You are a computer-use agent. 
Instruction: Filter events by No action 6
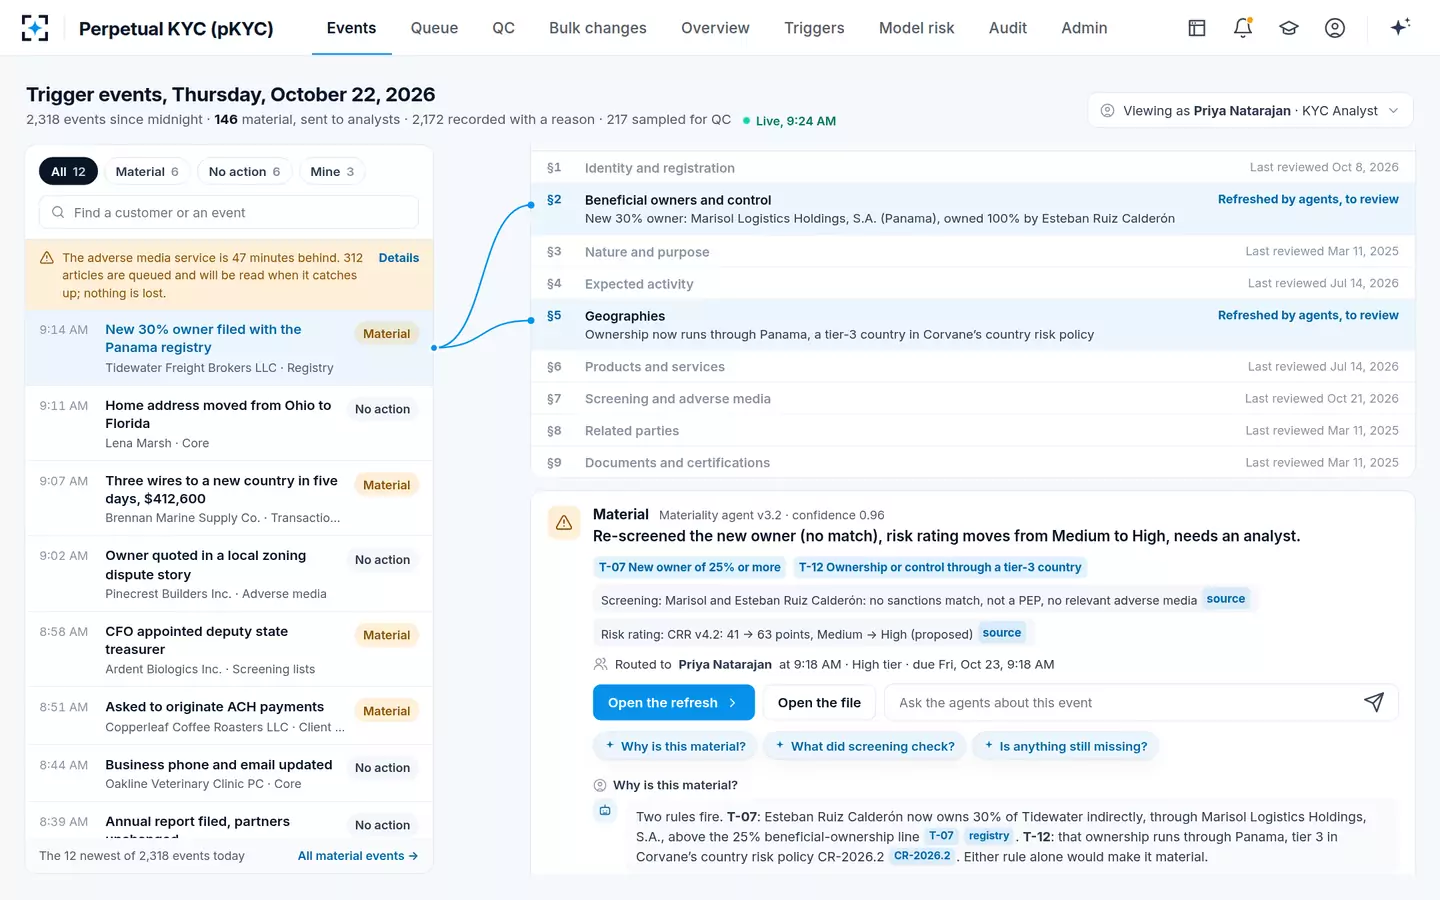pyautogui.click(x=244, y=172)
